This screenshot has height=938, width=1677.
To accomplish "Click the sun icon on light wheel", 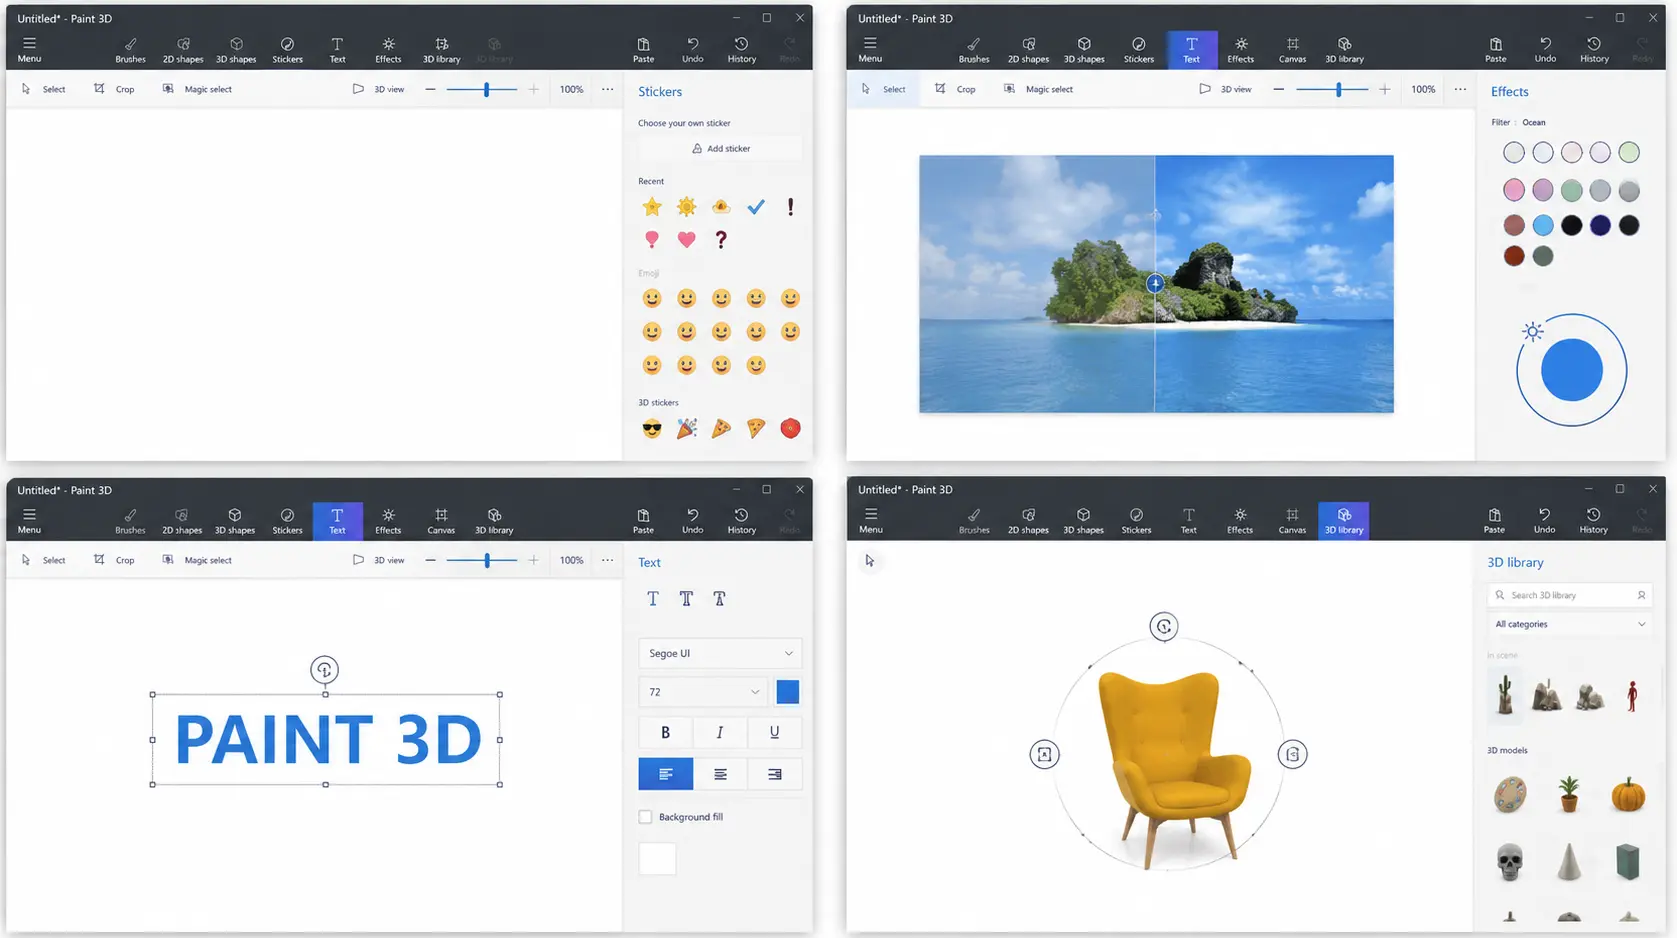I will (1533, 332).
